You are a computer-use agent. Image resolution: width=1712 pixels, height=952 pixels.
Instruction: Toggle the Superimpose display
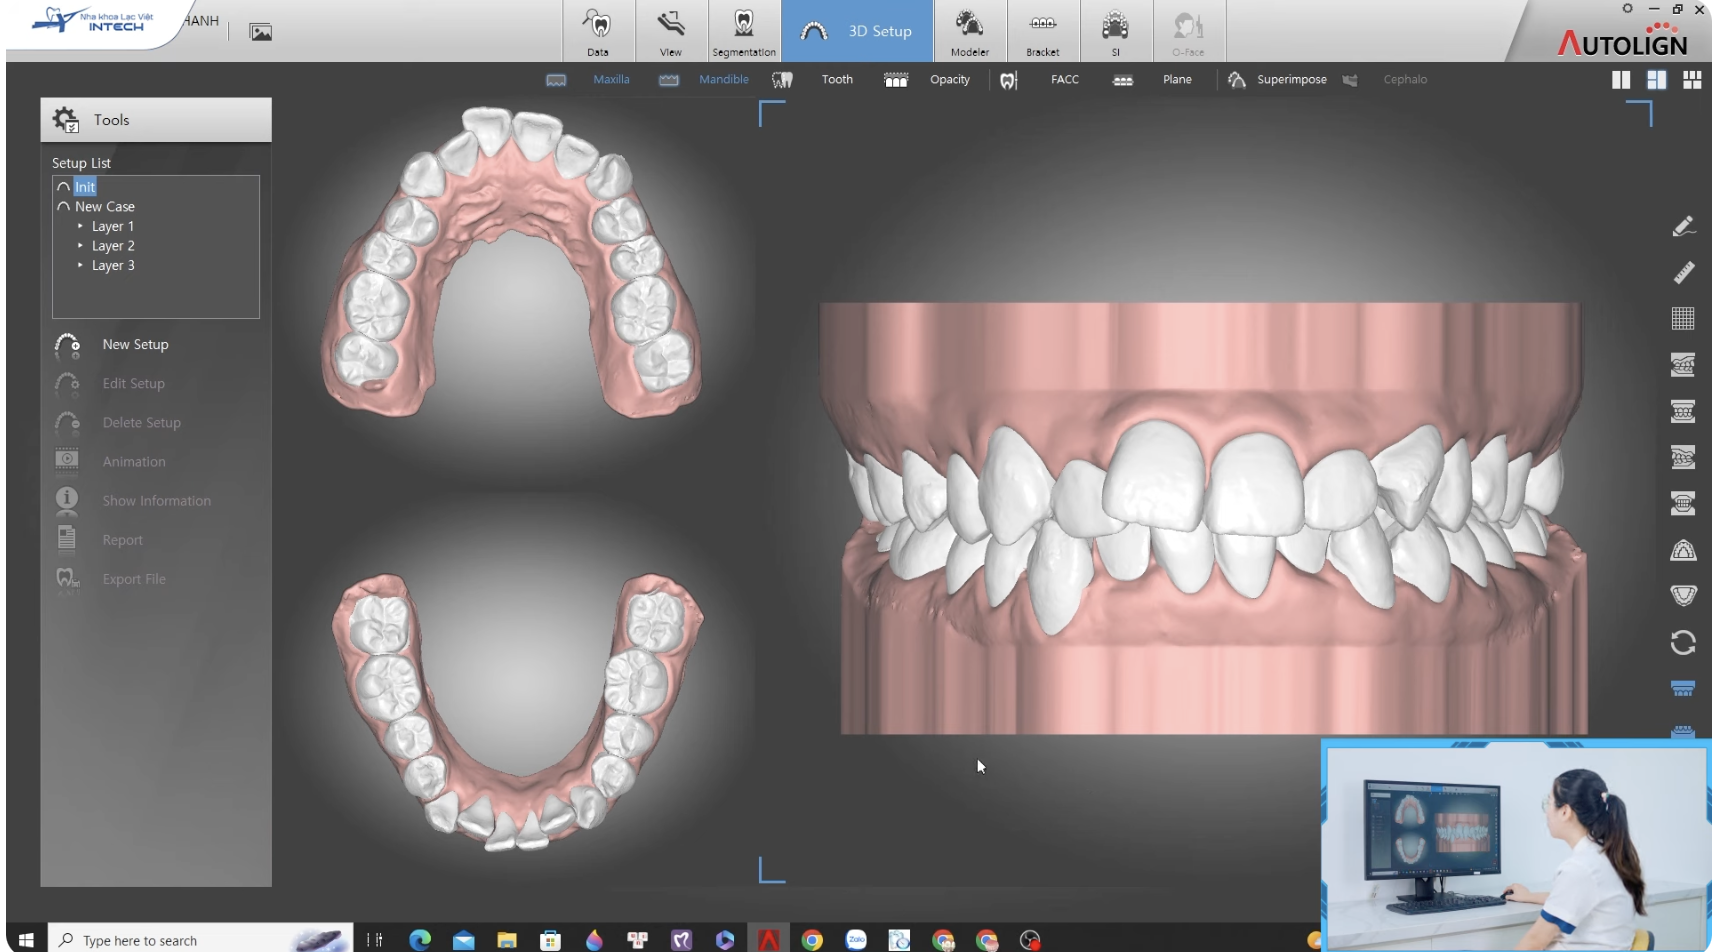coord(1290,80)
